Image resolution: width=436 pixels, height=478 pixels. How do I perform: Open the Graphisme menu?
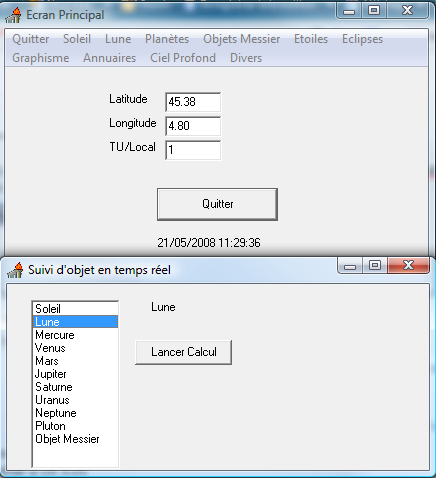[41, 58]
